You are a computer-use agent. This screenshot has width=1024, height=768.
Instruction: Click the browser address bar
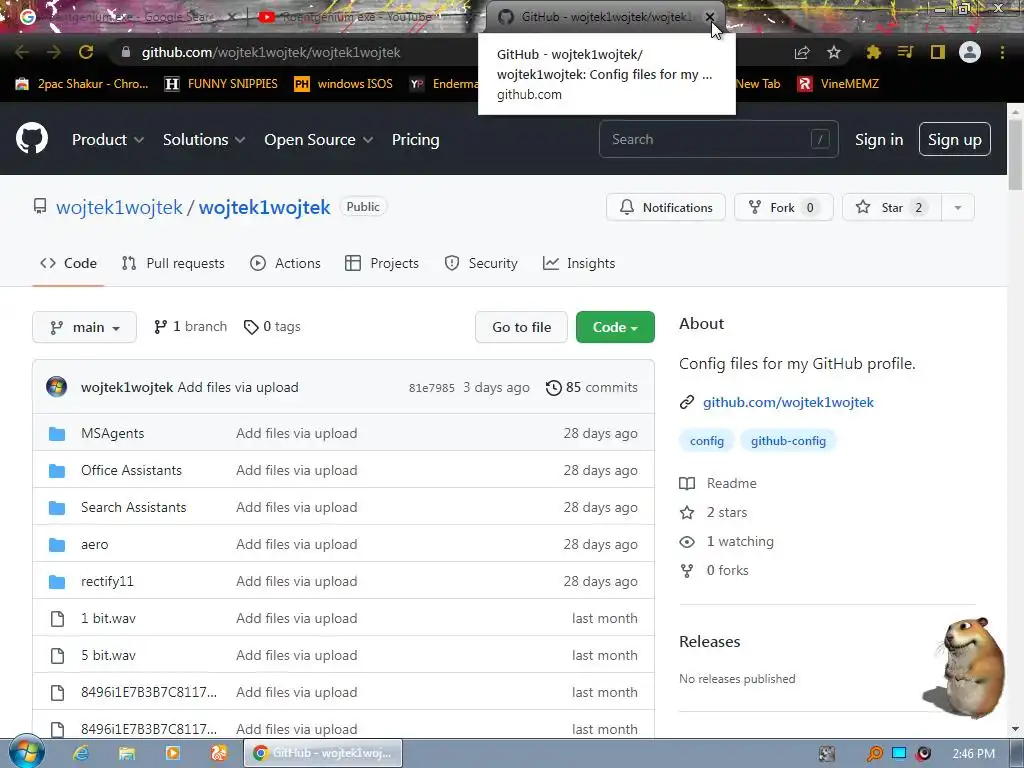[x=451, y=52]
